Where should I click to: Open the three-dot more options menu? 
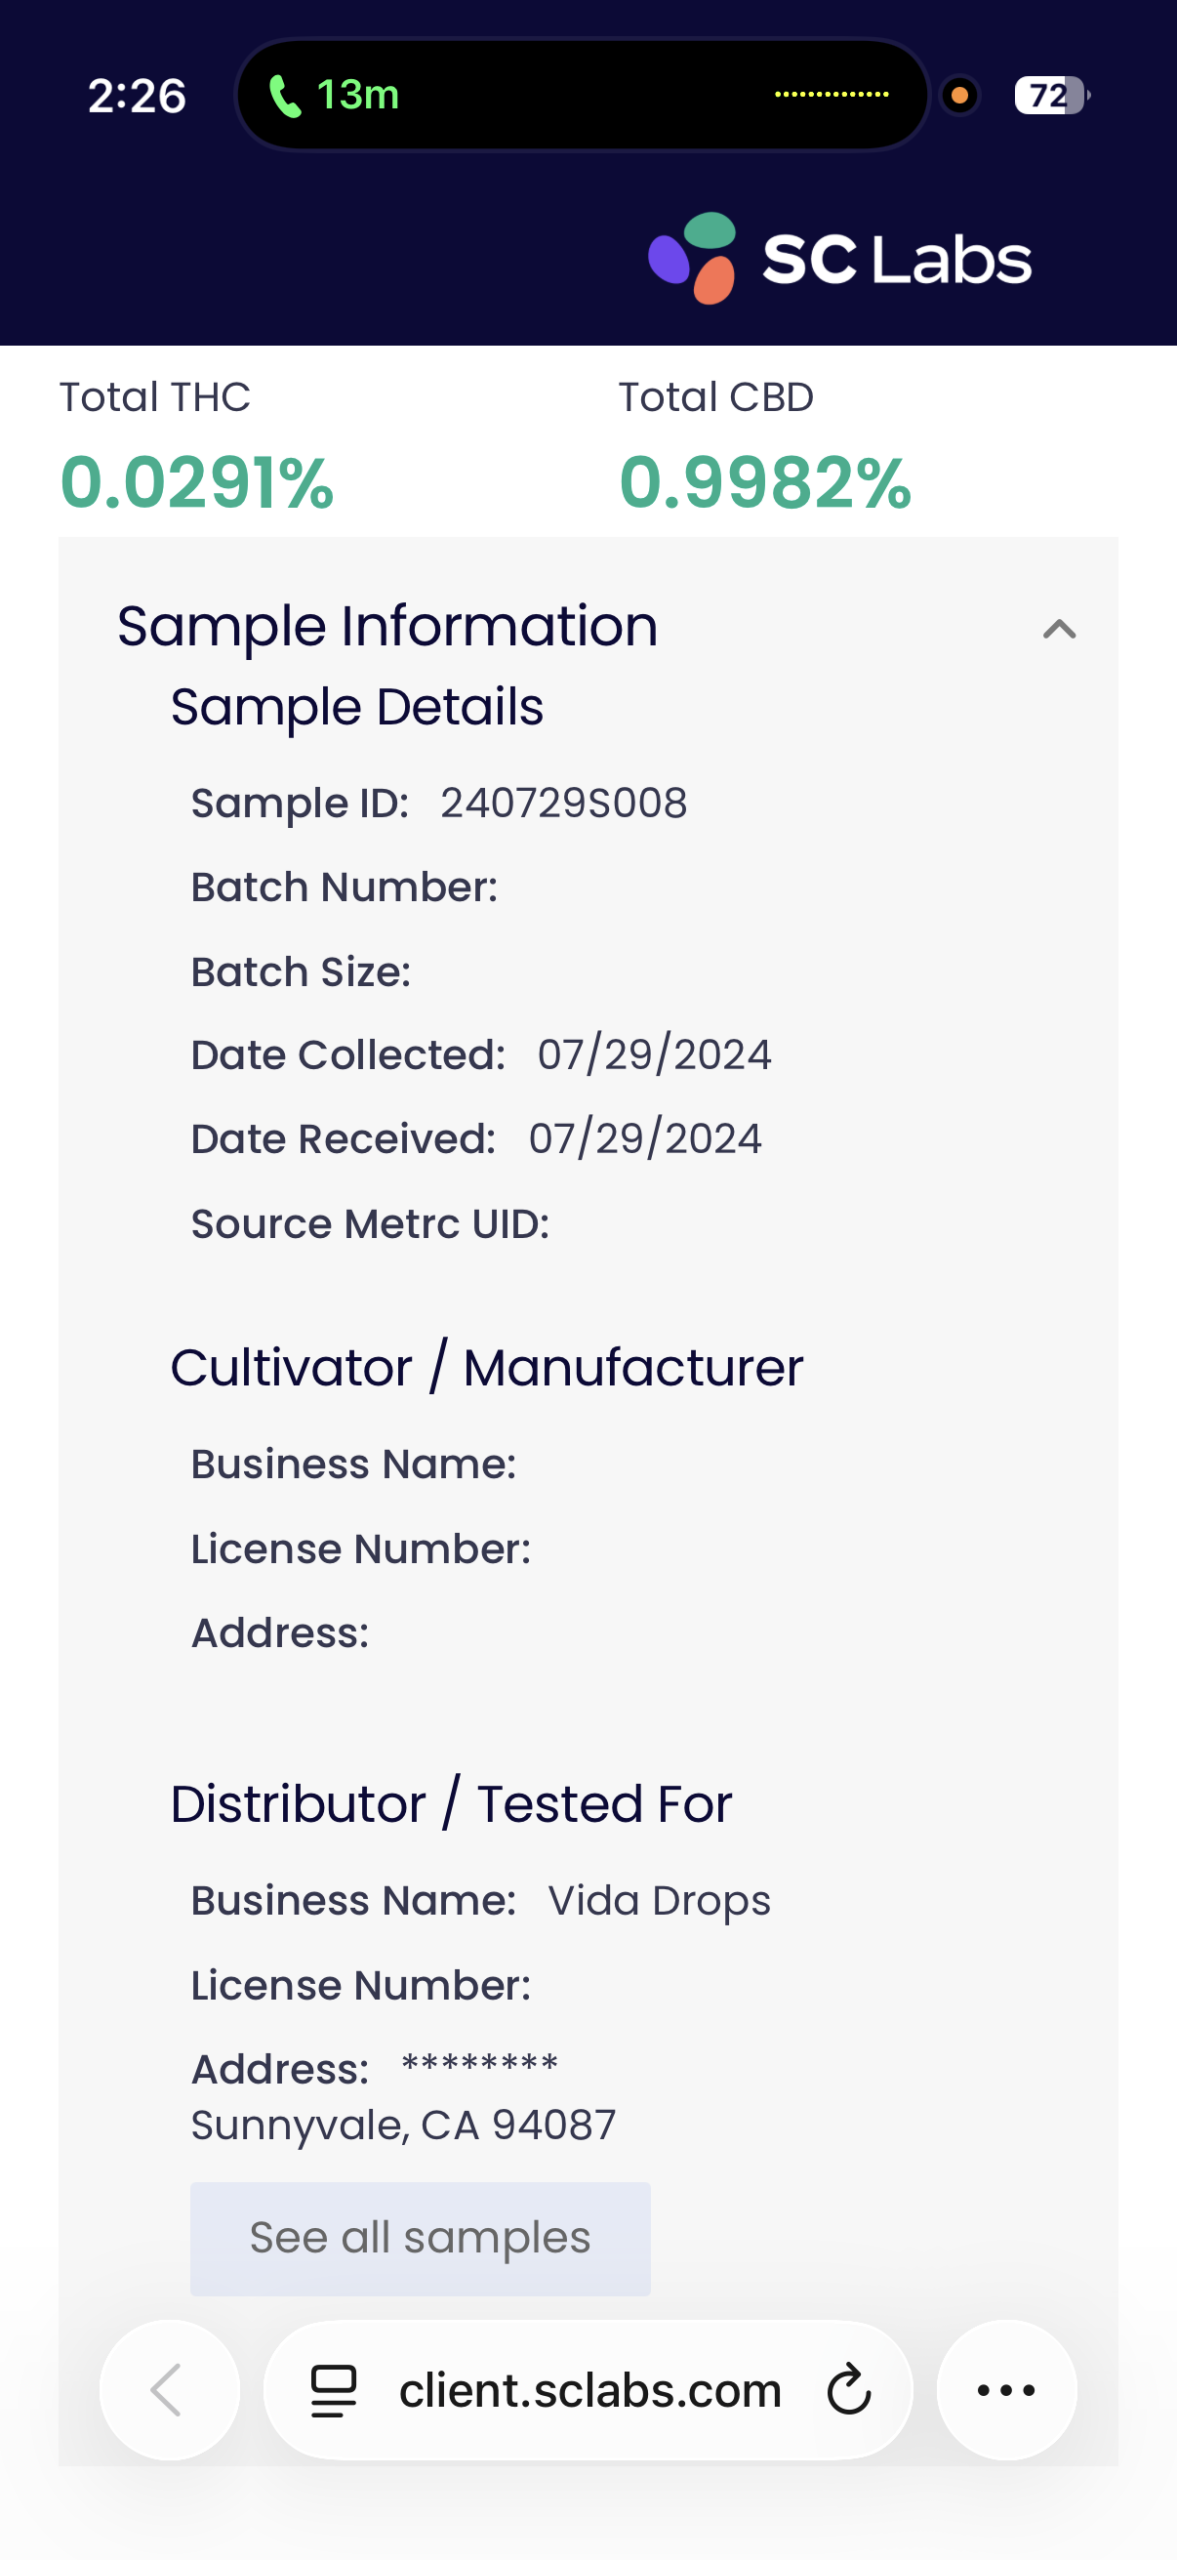coord(1006,2390)
